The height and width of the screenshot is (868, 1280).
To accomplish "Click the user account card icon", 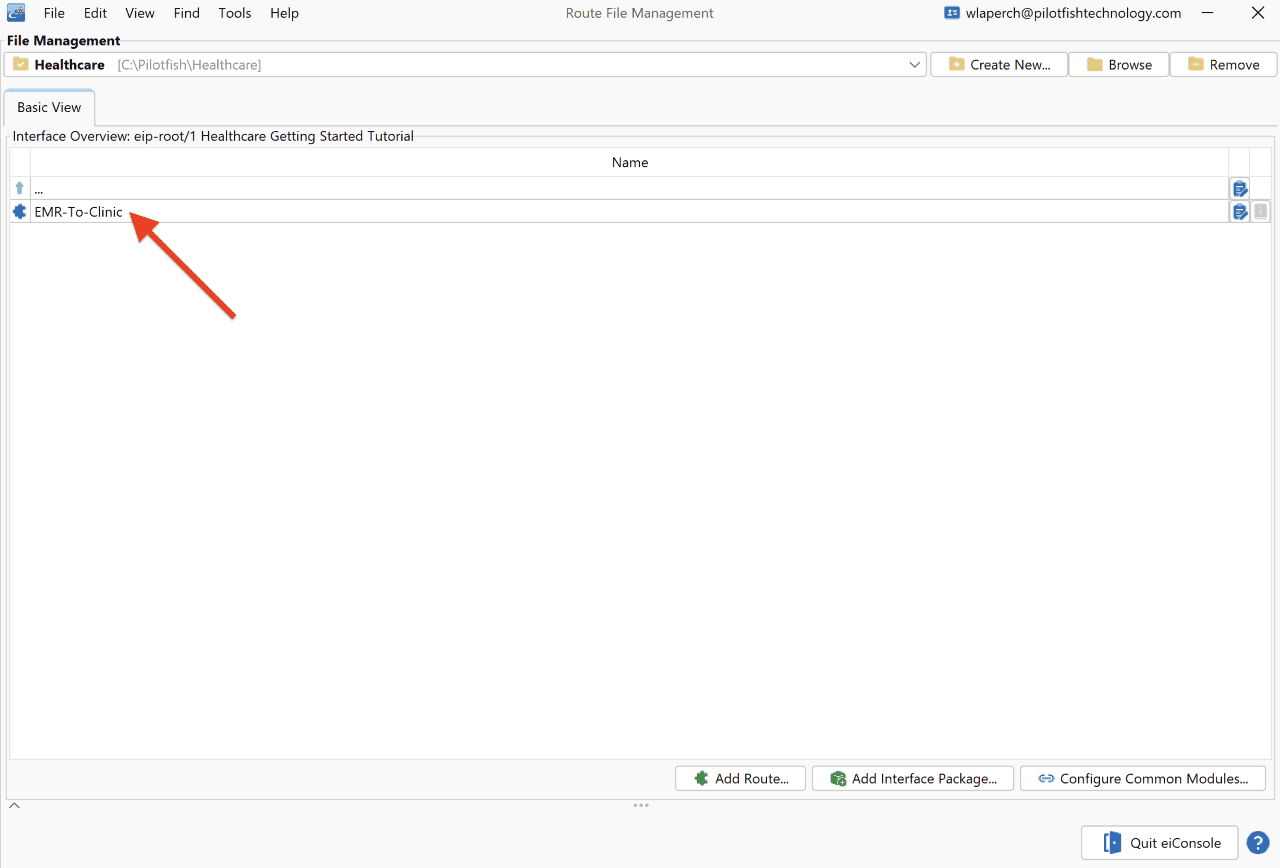I will (952, 13).
